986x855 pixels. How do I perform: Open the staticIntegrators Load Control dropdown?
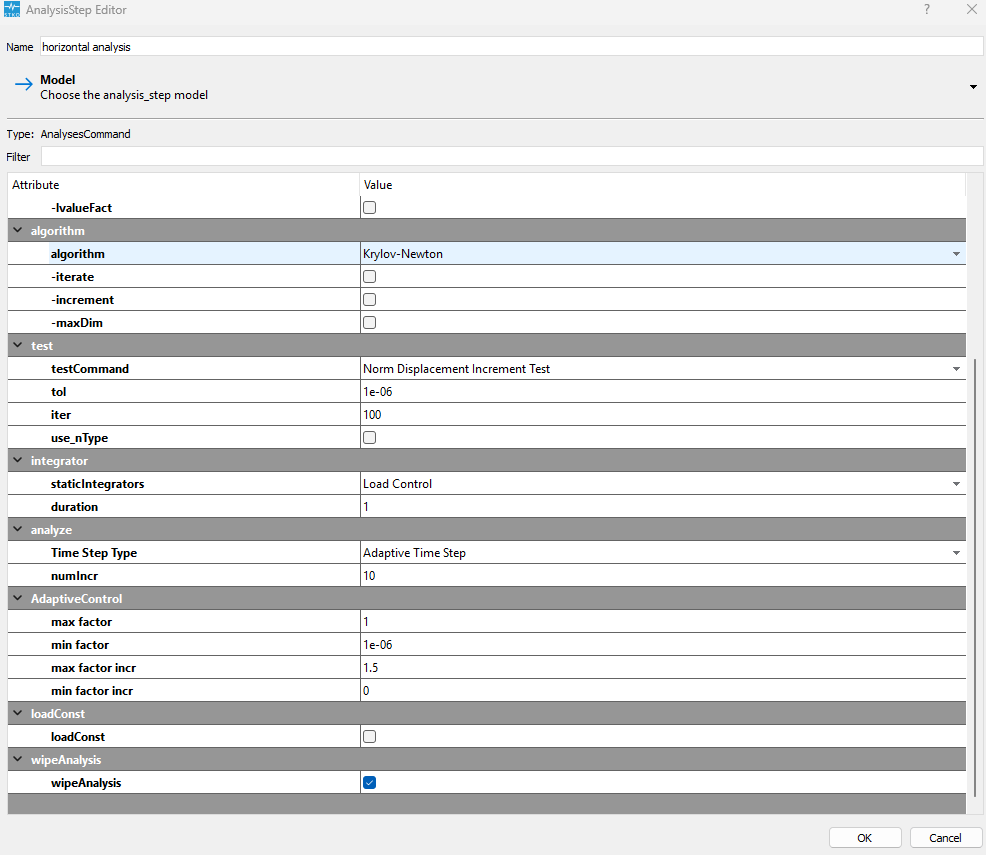pyautogui.click(x=956, y=484)
